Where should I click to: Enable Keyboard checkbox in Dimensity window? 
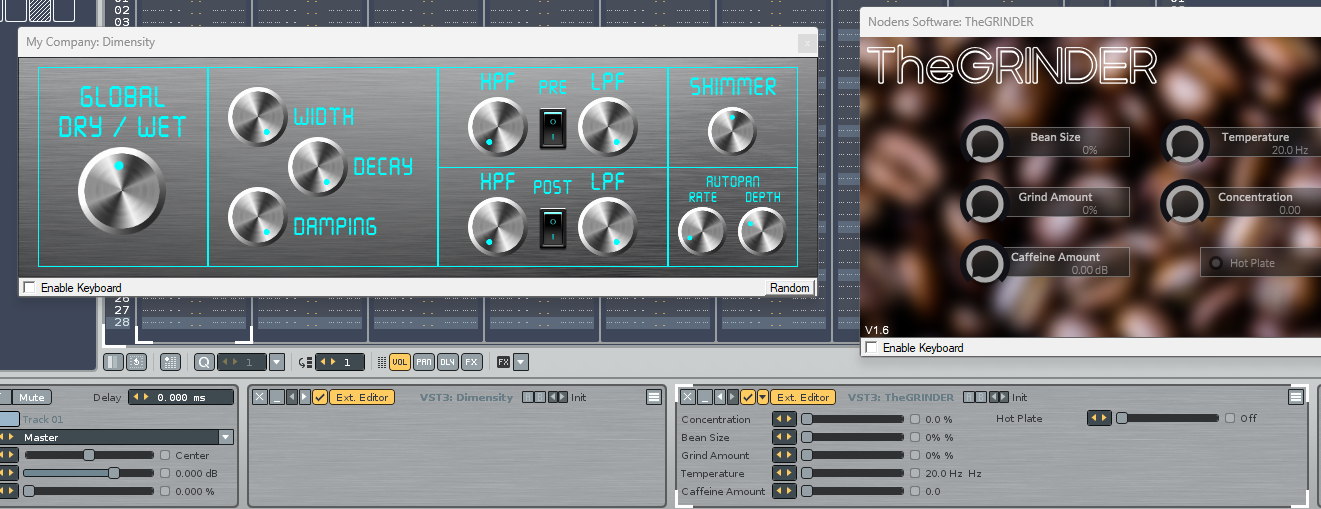(29, 288)
